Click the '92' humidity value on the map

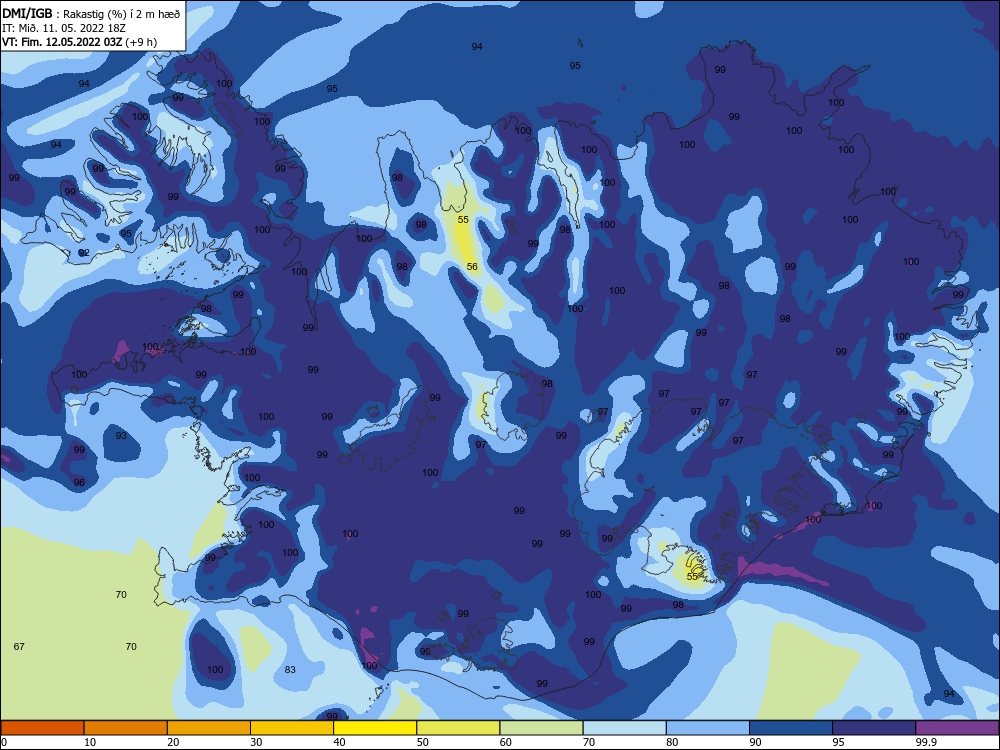[x=84, y=253]
